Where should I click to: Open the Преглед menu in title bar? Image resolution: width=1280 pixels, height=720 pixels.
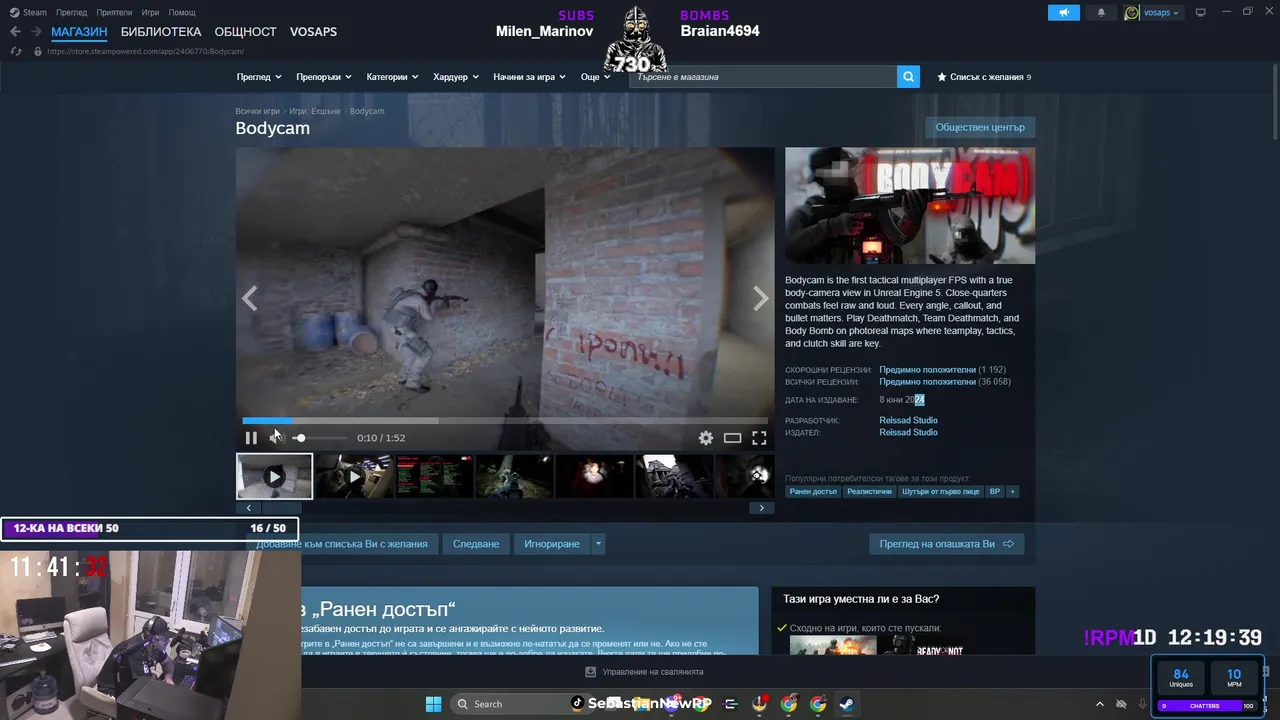click(x=71, y=12)
